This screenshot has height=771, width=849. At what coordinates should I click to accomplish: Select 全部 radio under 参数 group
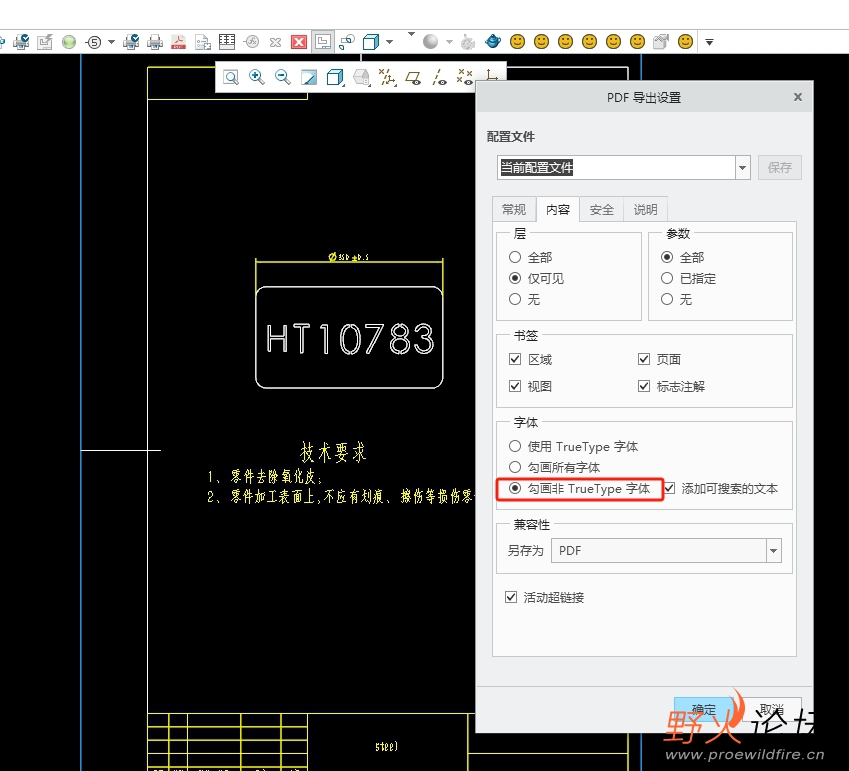click(x=667, y=257)
